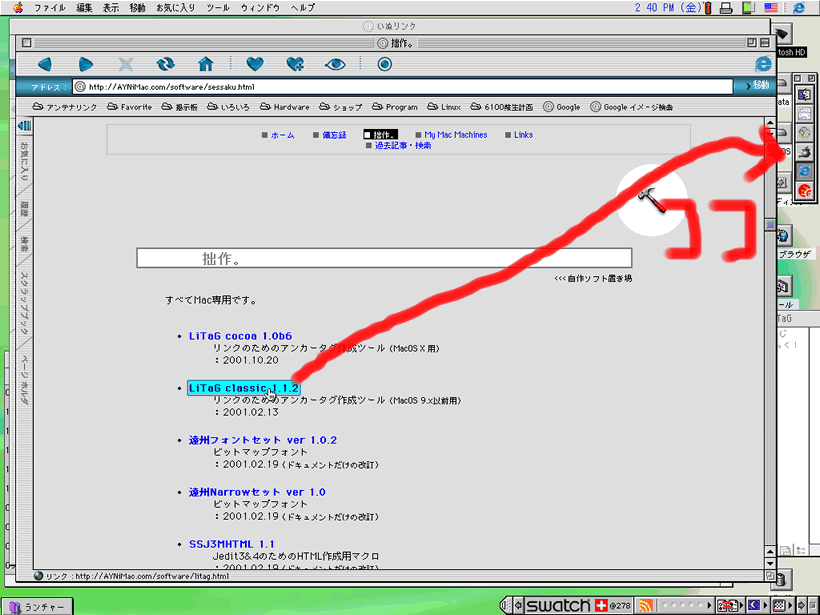Click the Swatch beat module in the control strip

coord(577,606)
